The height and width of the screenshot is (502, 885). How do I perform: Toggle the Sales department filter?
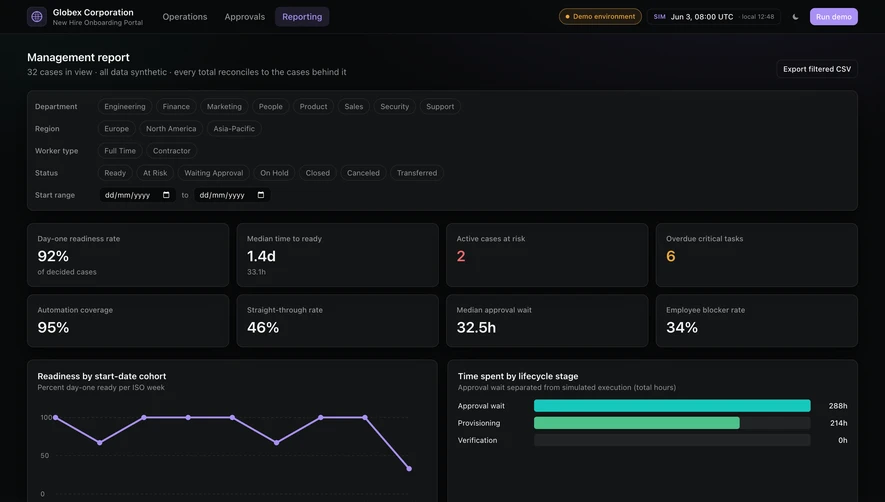[354, 106]
